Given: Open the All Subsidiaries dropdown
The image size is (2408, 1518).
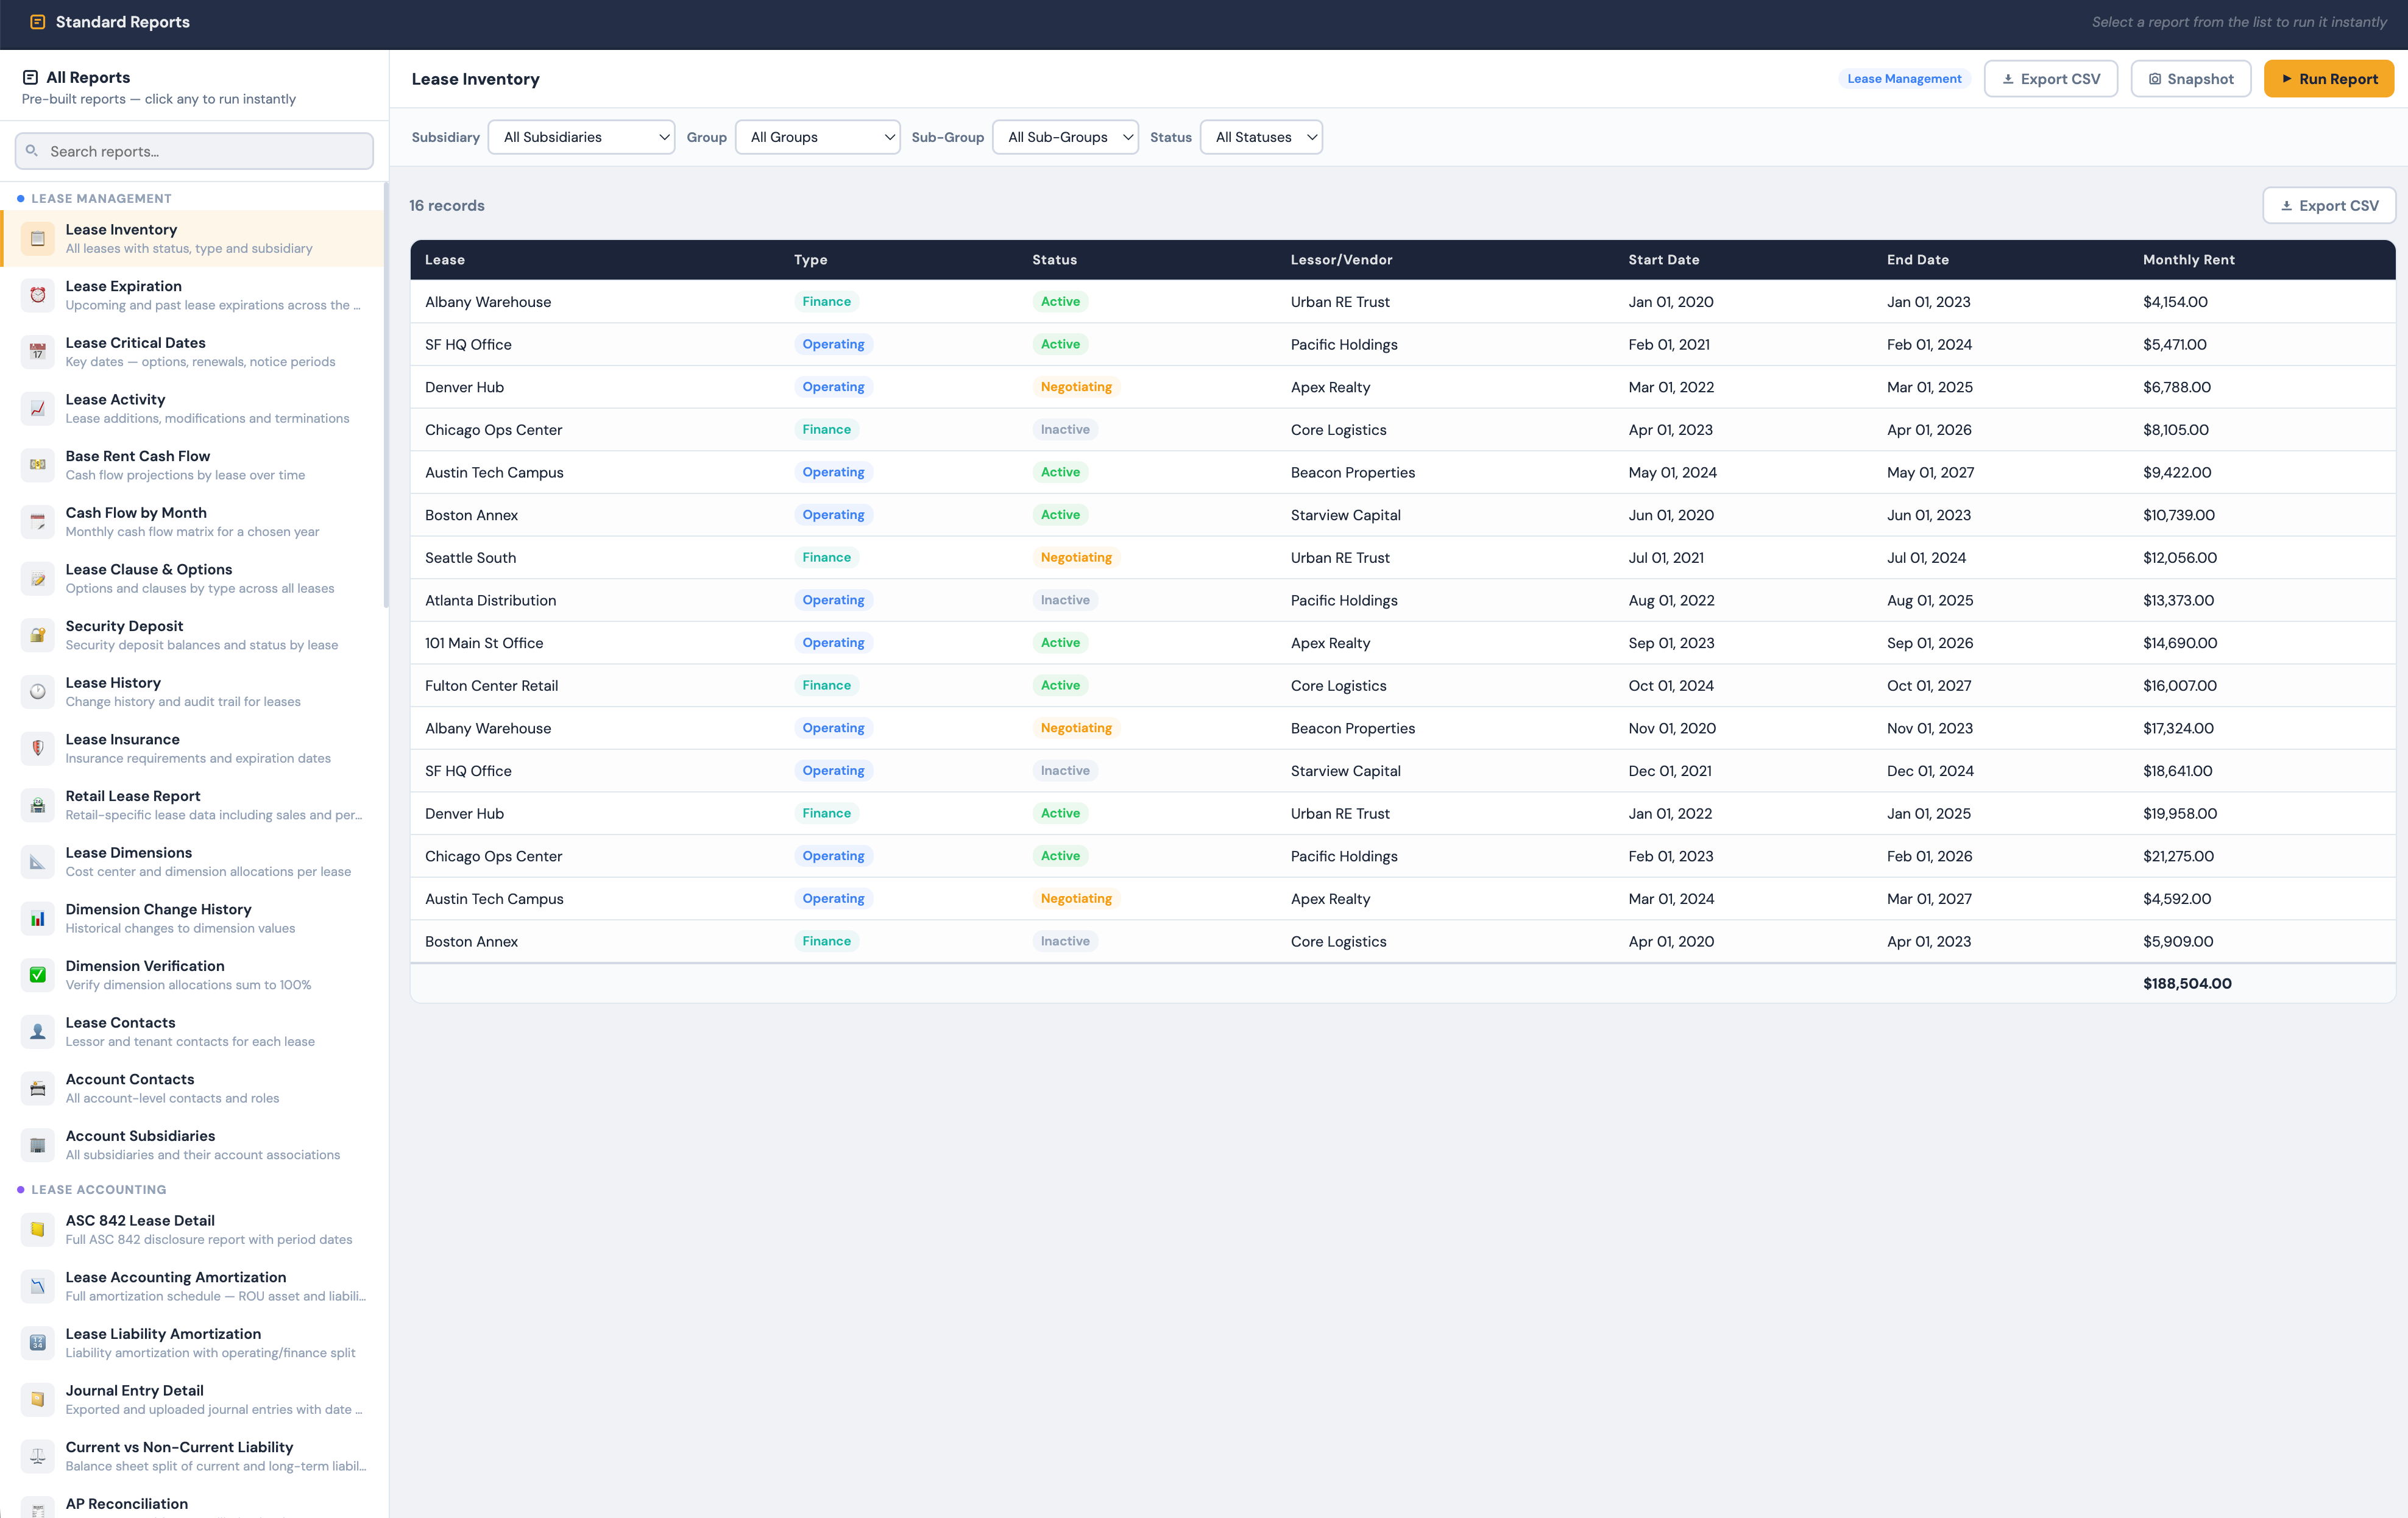Looking at the screenshot, I should (581, 137).
